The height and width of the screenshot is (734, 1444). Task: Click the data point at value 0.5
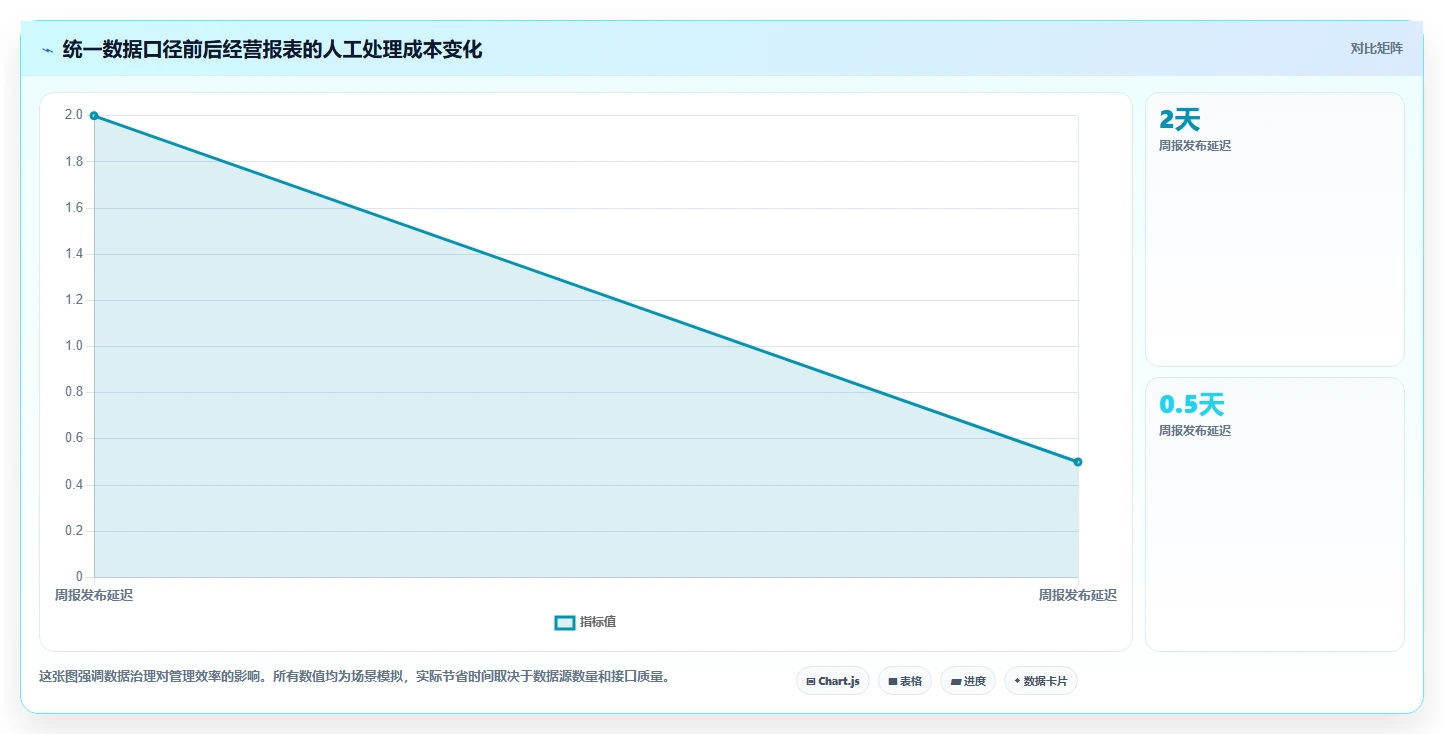point(1078,462)
